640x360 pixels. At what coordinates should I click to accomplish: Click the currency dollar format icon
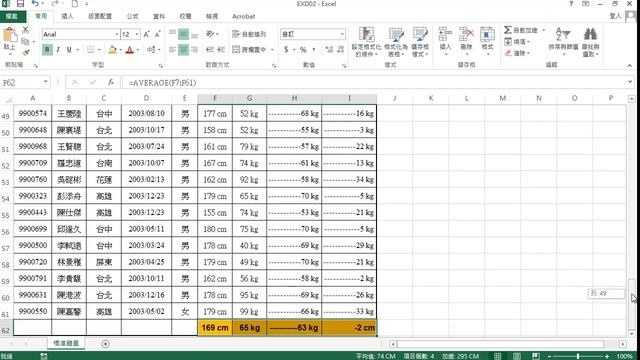click(x=286, y=50)
